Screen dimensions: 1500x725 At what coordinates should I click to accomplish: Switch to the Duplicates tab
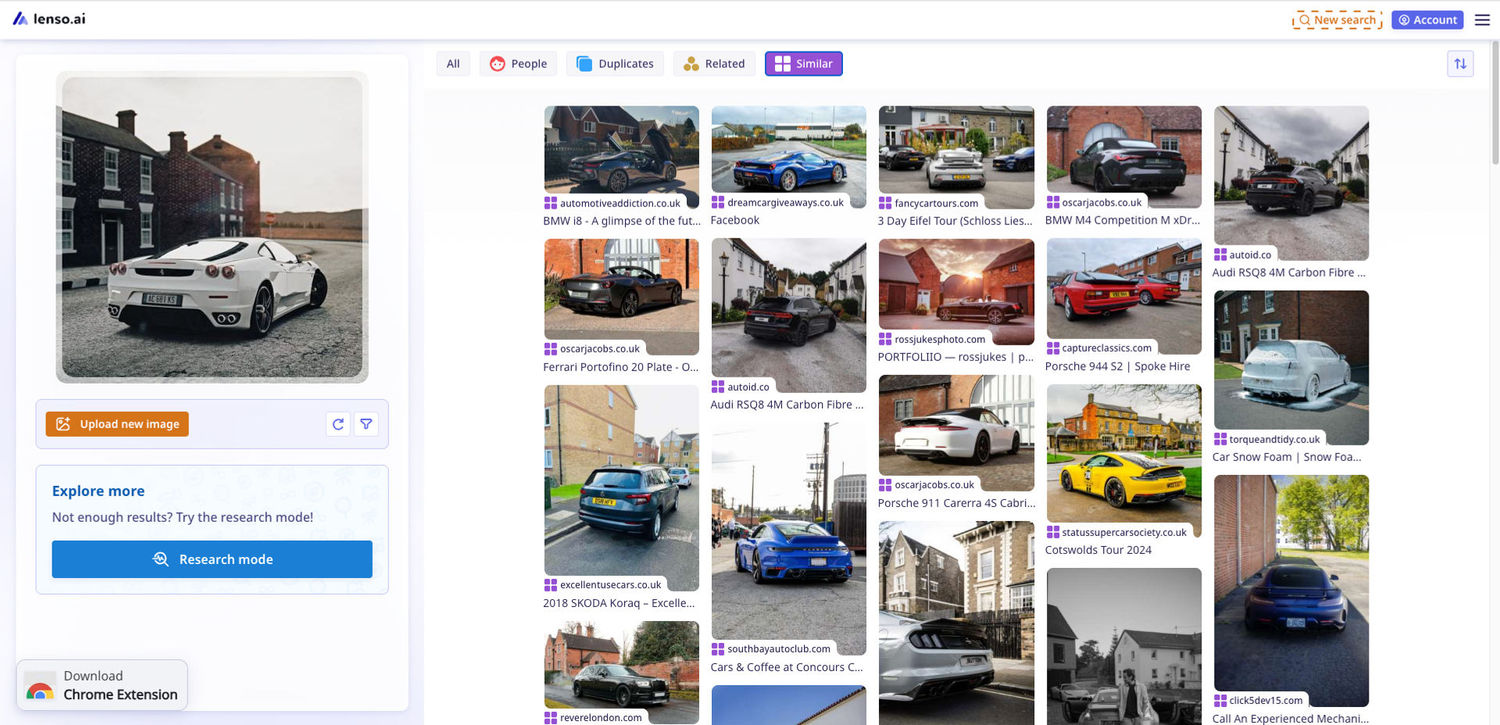[x=614, y=64]
